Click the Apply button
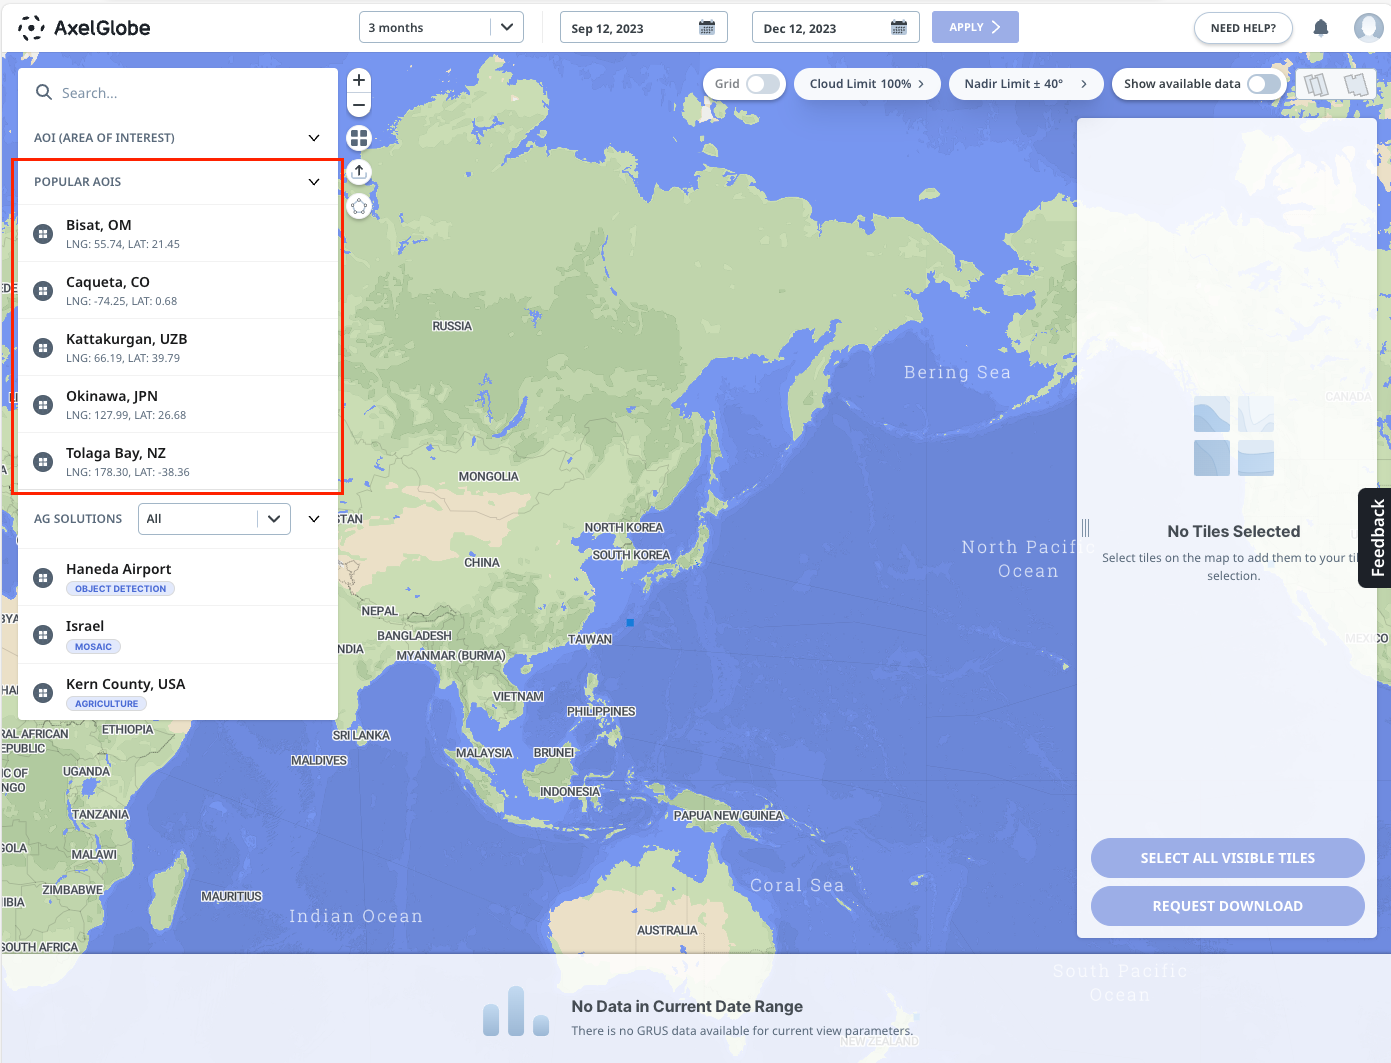 tap(974, 28)
